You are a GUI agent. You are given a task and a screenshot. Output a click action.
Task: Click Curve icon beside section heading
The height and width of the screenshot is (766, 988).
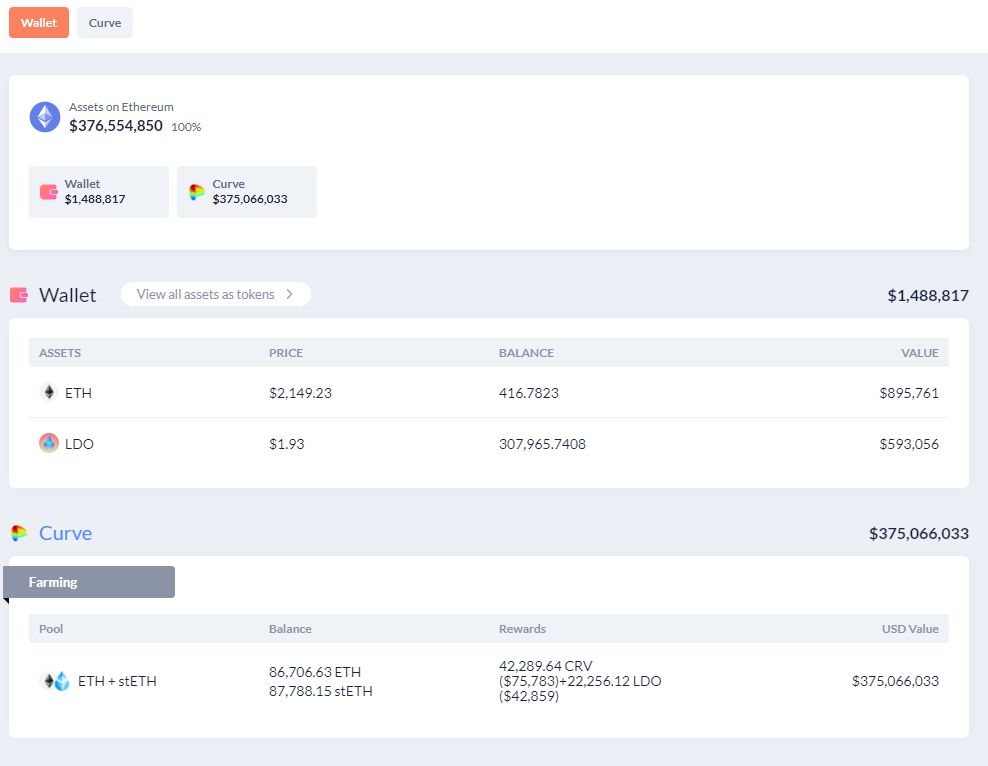[19, 533]
